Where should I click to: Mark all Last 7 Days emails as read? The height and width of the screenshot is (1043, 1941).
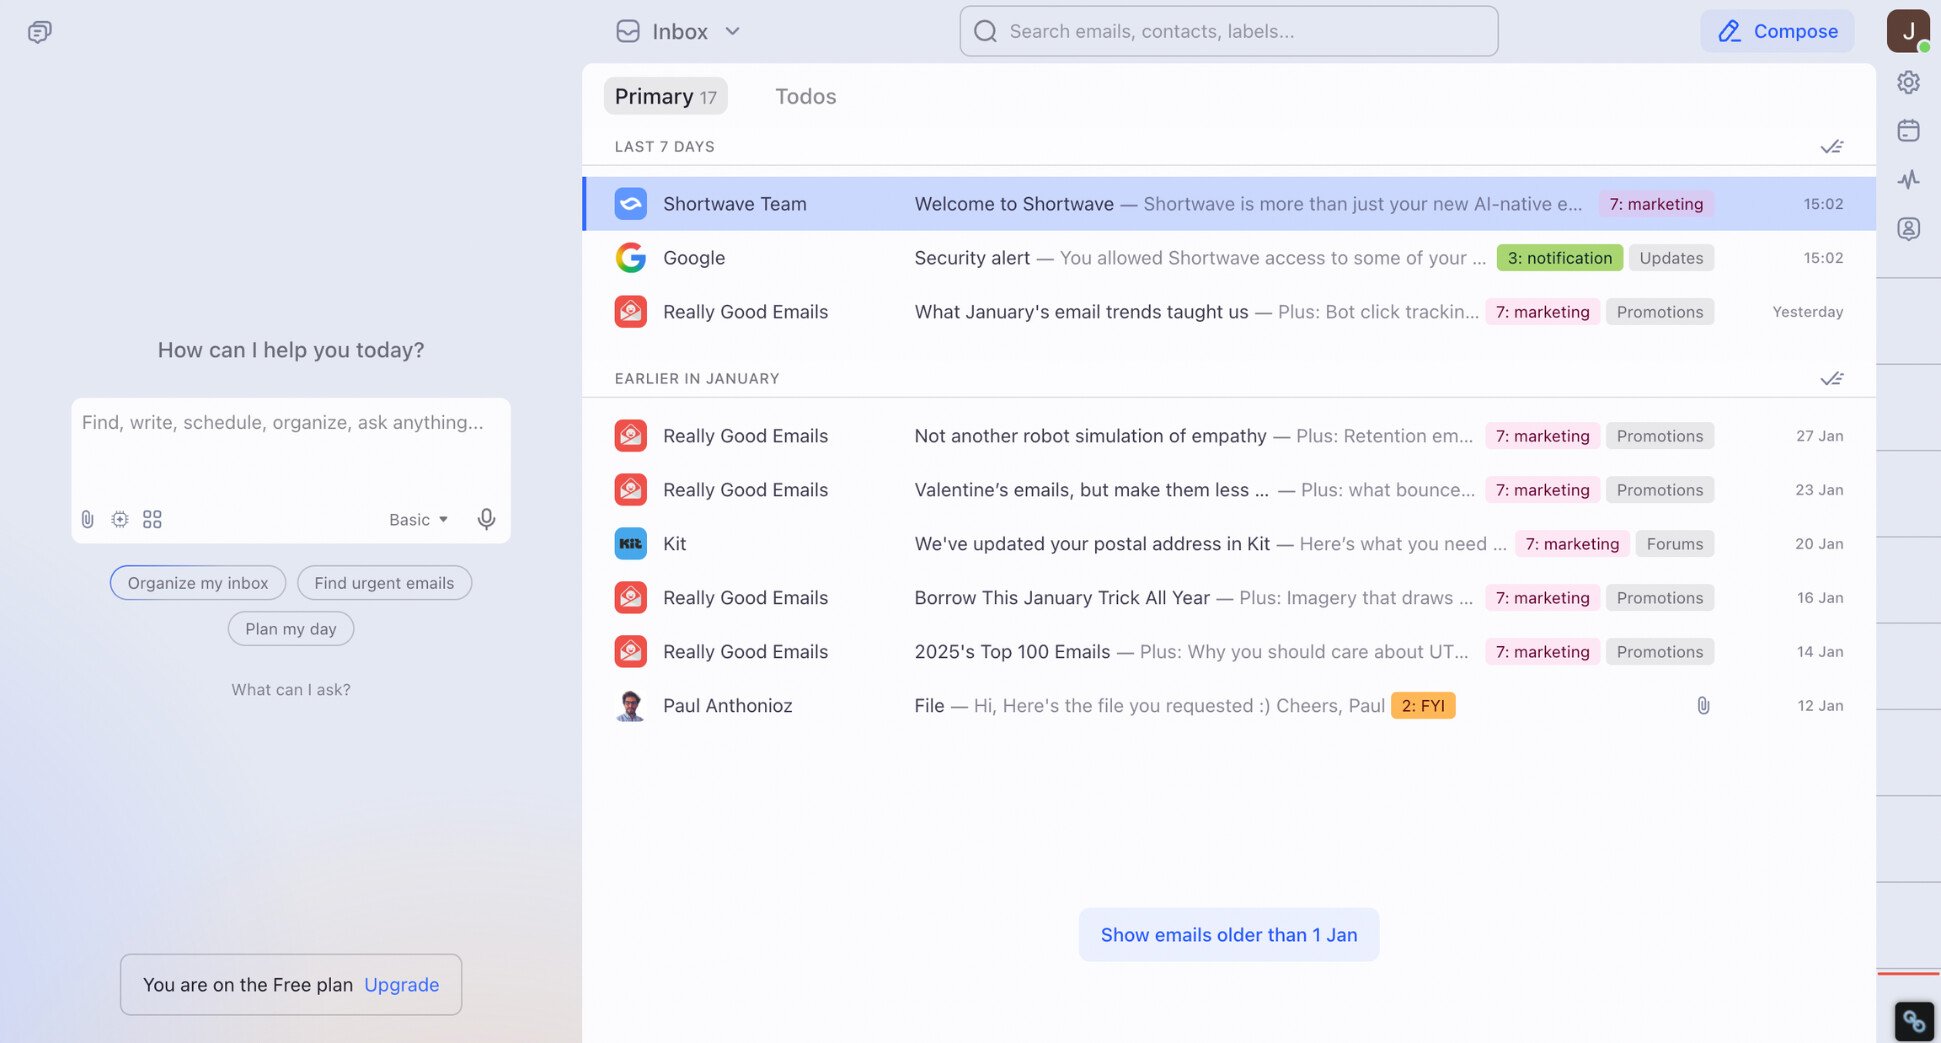coord(1833,146)
